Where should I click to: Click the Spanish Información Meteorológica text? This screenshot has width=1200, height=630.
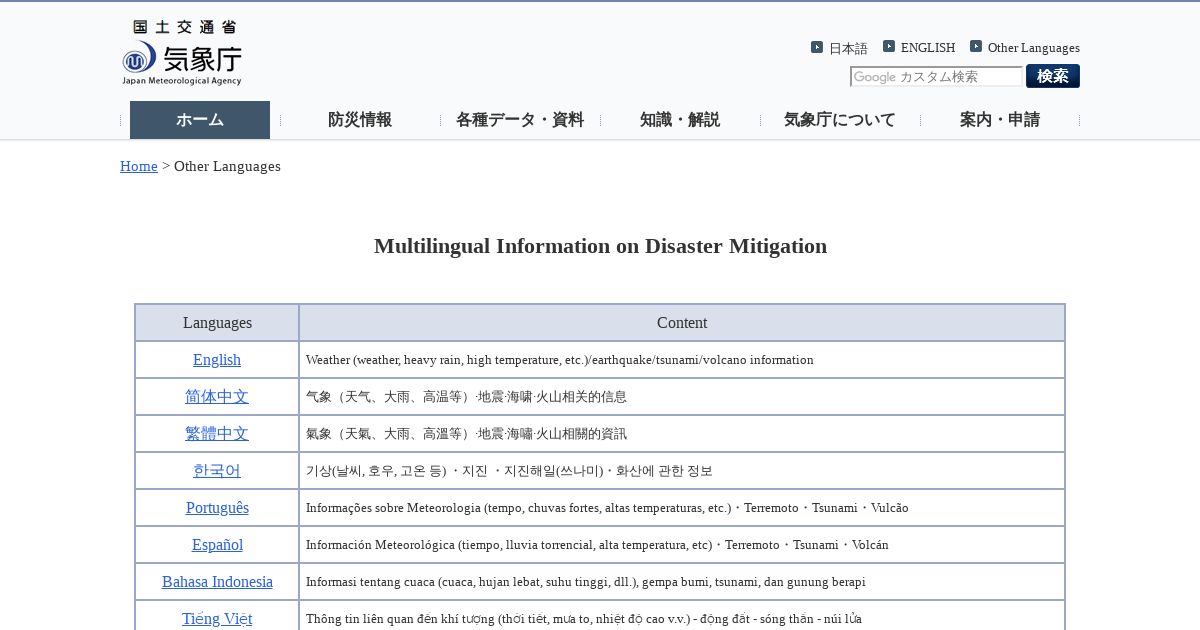pyautogui.click(x=597, y=545)
